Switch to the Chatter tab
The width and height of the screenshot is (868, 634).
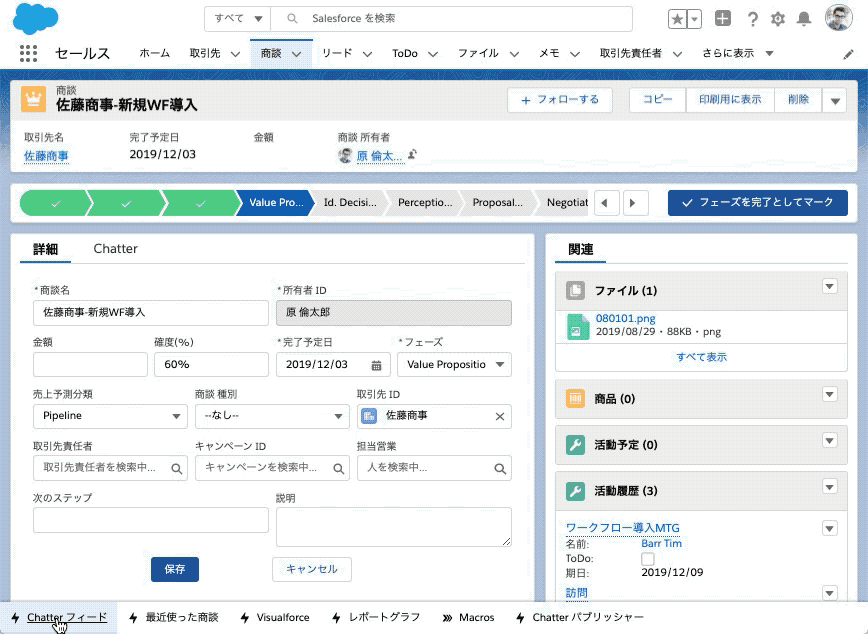click(x=115, y=249)
